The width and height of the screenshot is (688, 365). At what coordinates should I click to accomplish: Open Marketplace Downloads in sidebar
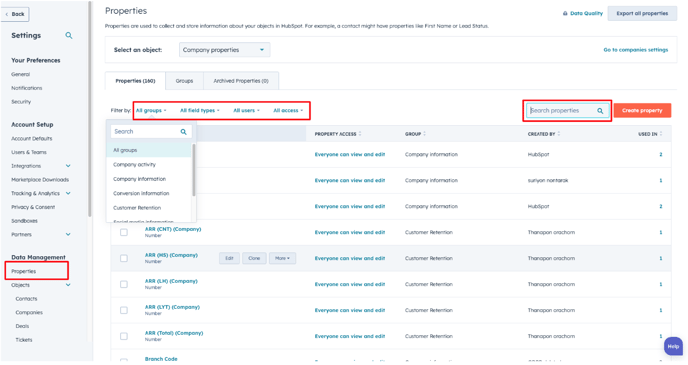click(40, 180)
